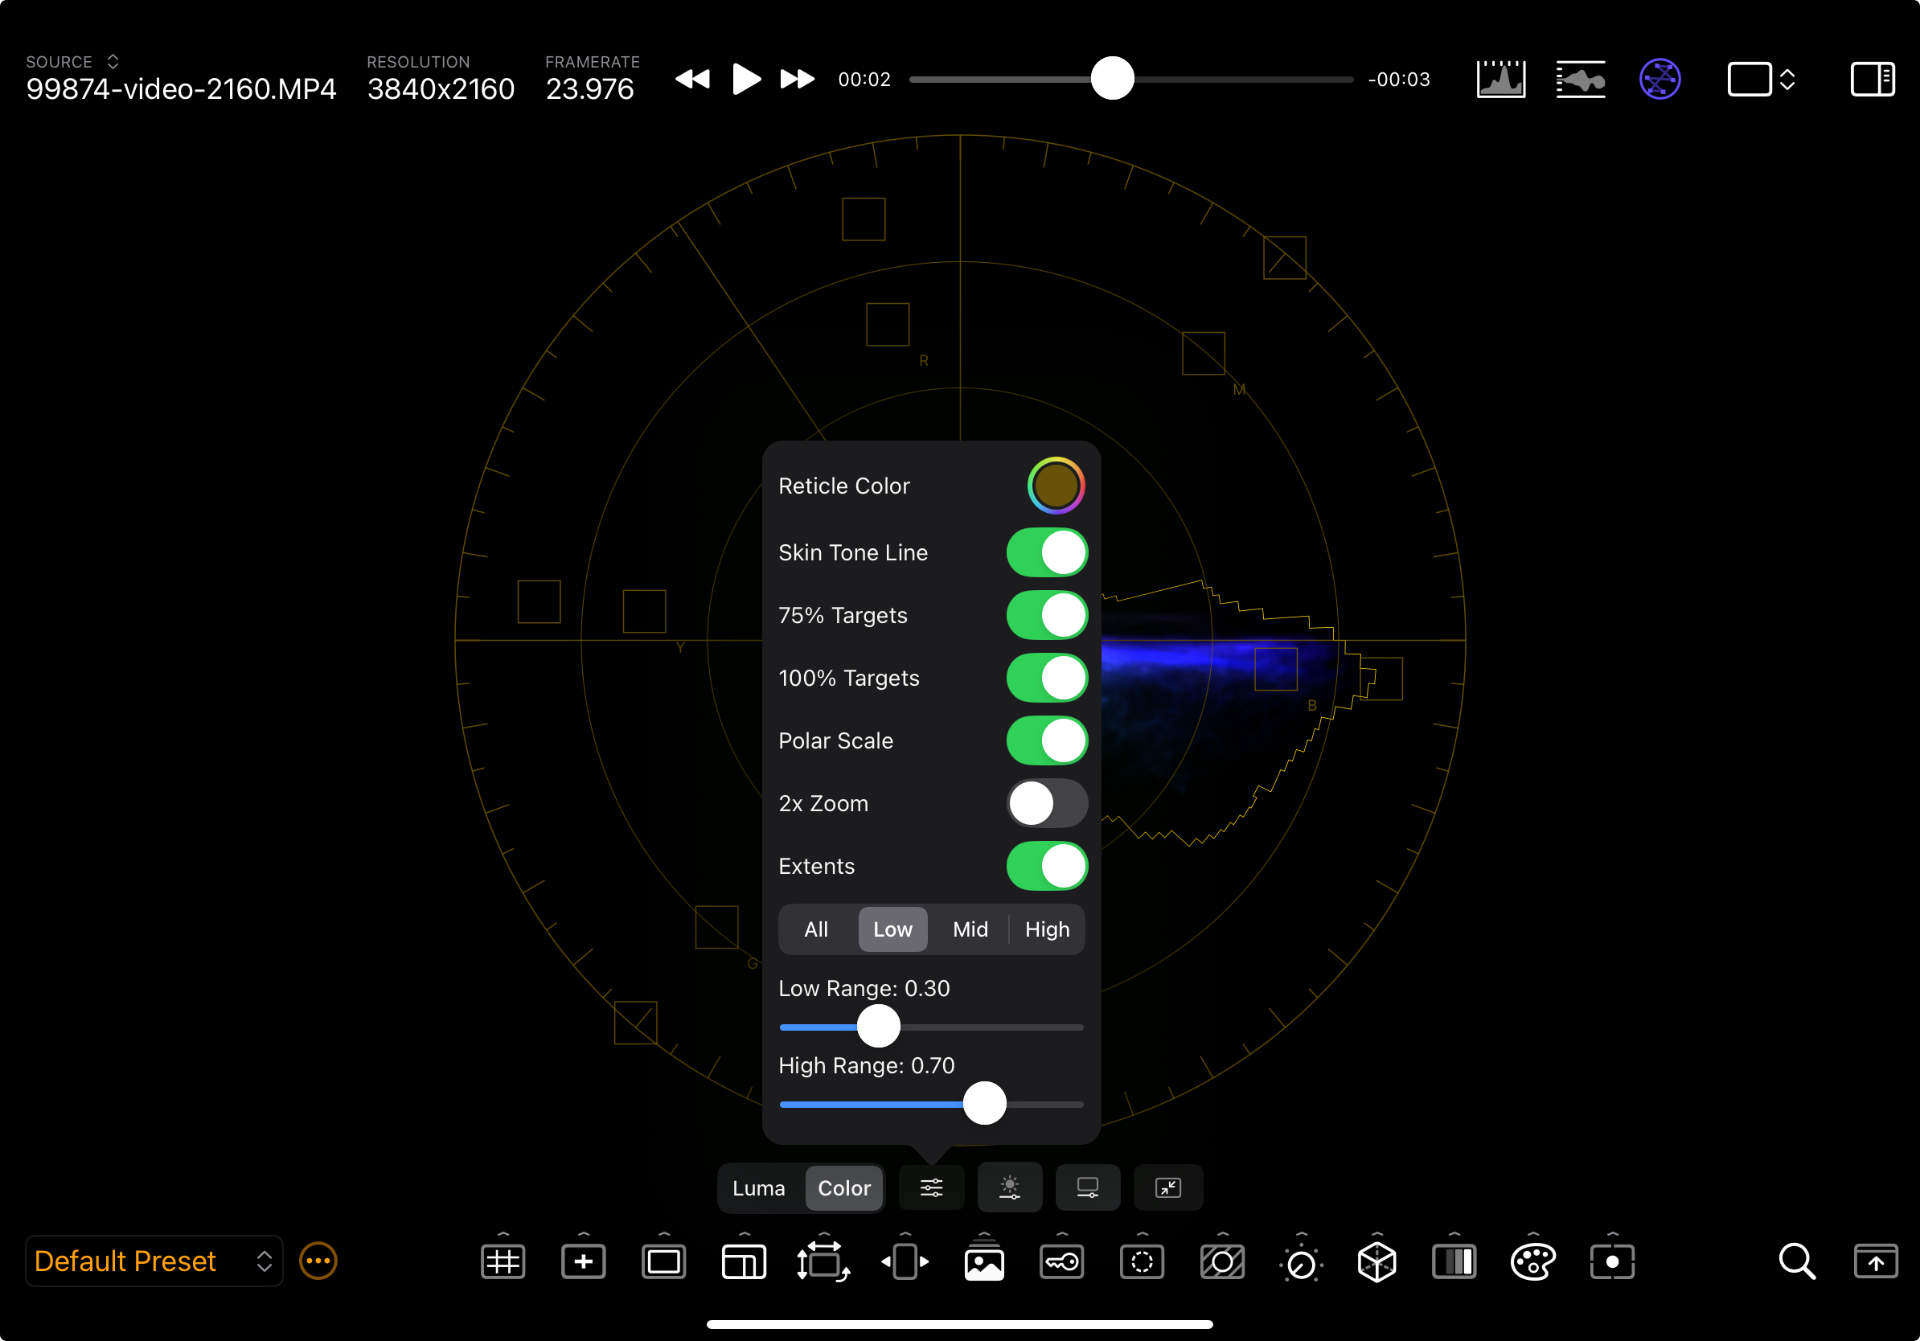The height and width of the screenshot is (1341, 1920).
Task: Switch to the Luma tab
Action: [x=758, y=1188]
